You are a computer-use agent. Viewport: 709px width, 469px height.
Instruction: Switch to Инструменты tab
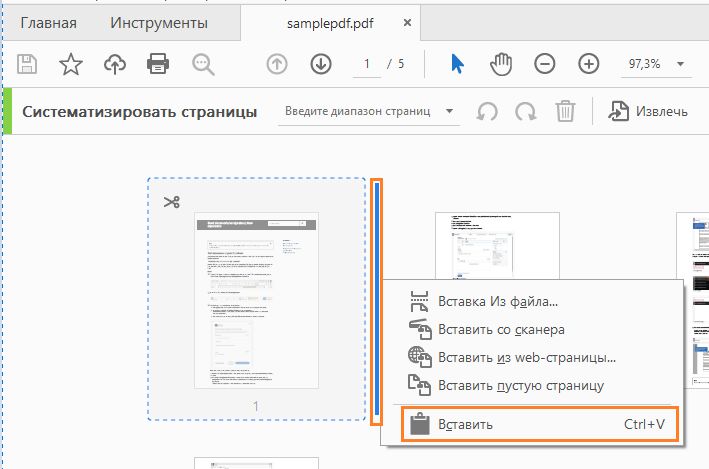[159, 23]
